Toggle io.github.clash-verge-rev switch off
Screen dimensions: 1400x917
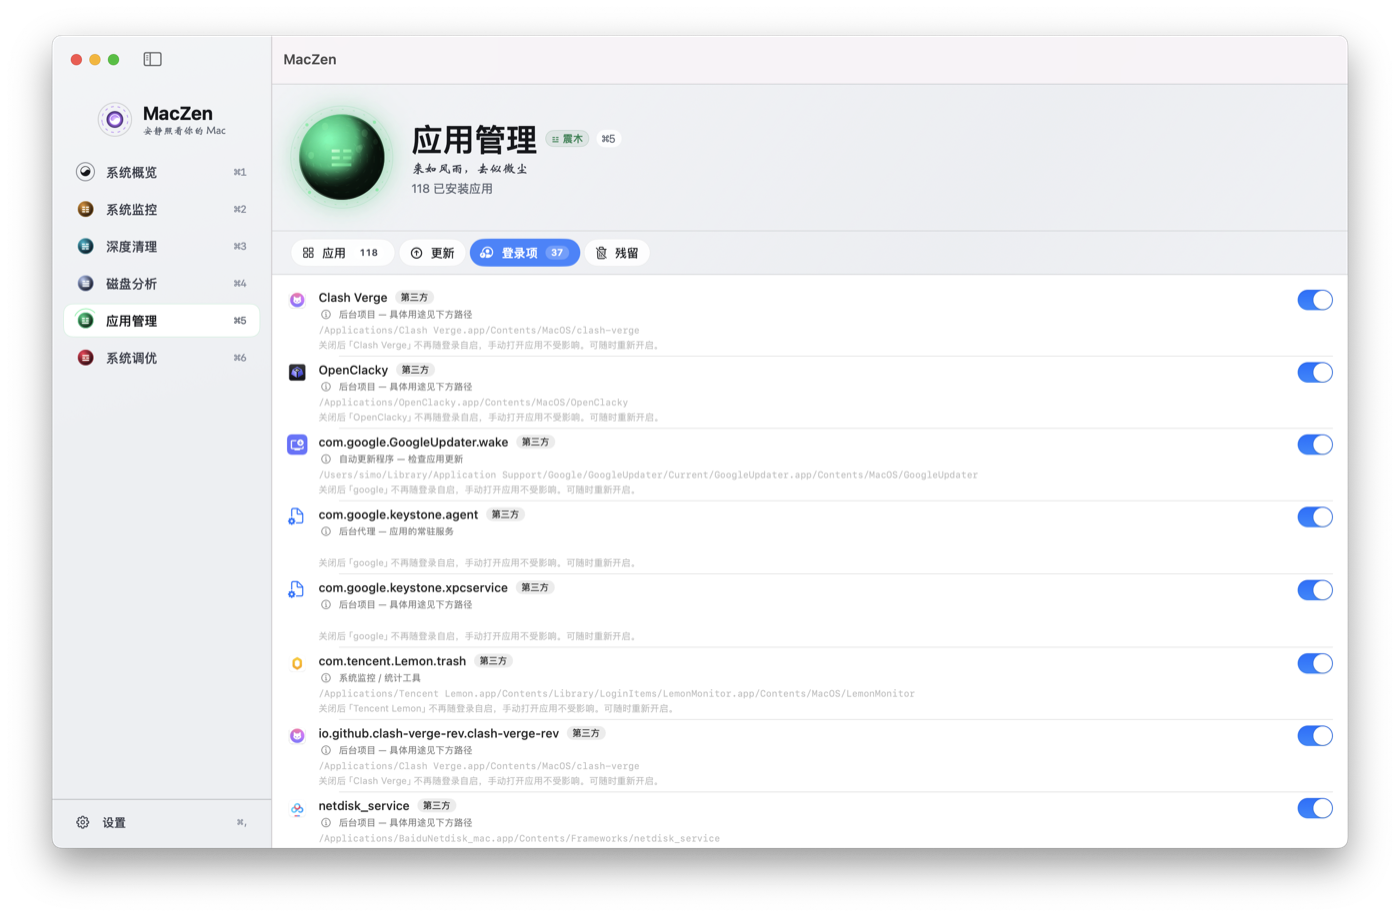click(x=1315, y=736)
